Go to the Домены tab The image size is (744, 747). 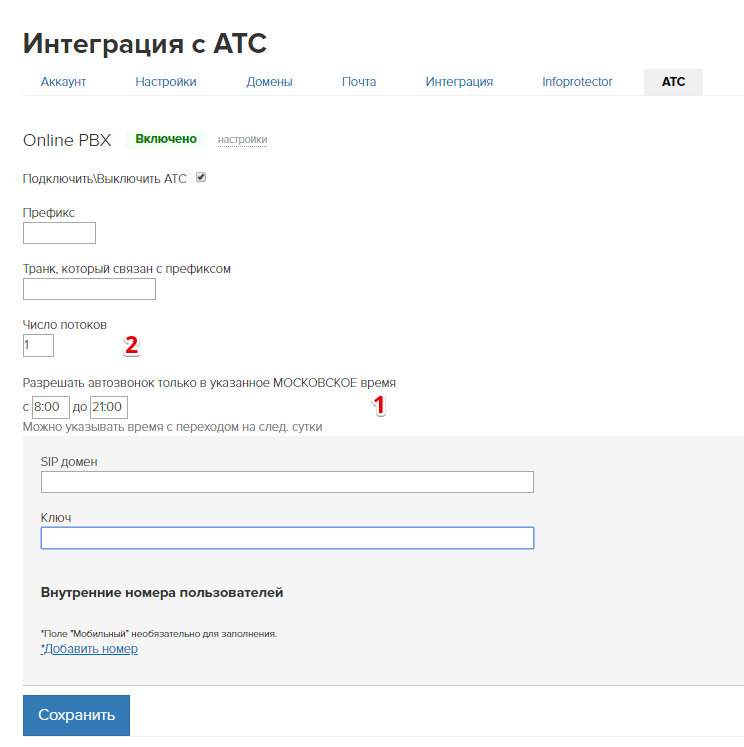pos(269,82)
